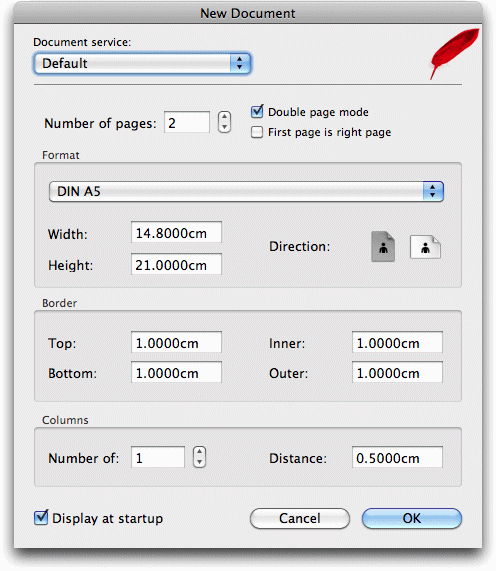Focus the Width input field
496x571 pixels.
coord(176,232)
